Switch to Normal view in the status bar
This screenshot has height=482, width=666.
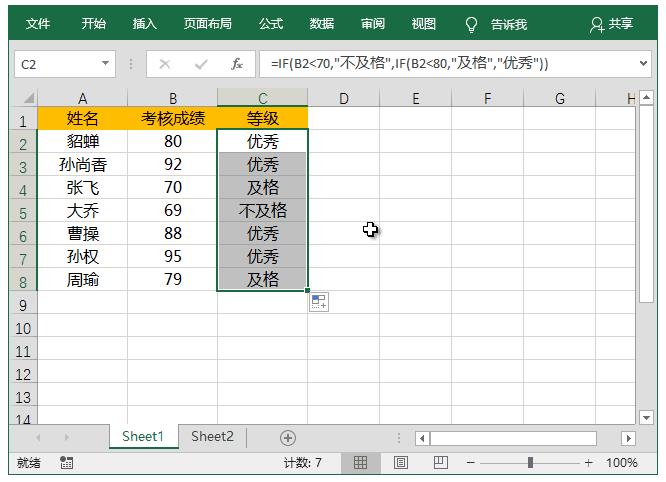[x=360, y=462]
